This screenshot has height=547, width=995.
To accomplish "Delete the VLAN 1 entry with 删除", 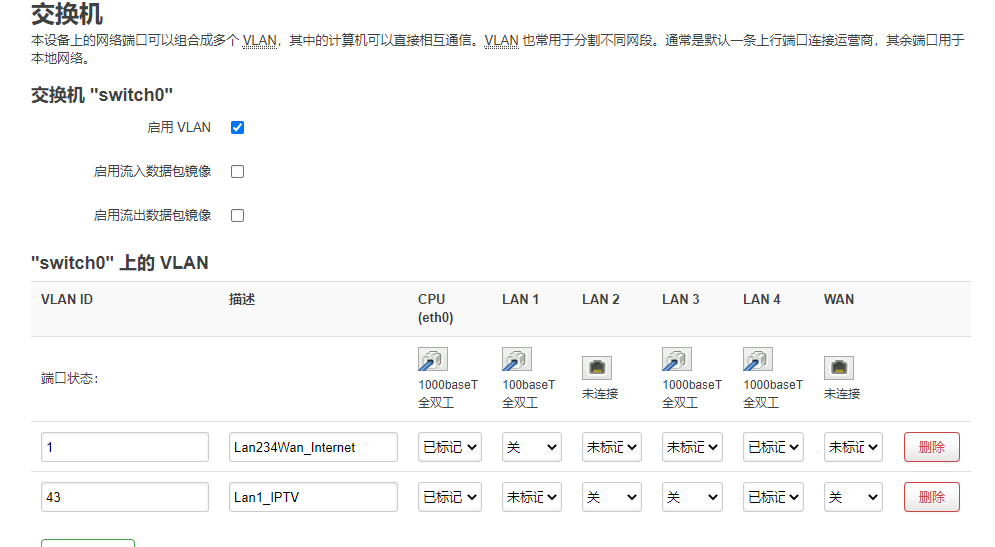I will tap(932, 447).
